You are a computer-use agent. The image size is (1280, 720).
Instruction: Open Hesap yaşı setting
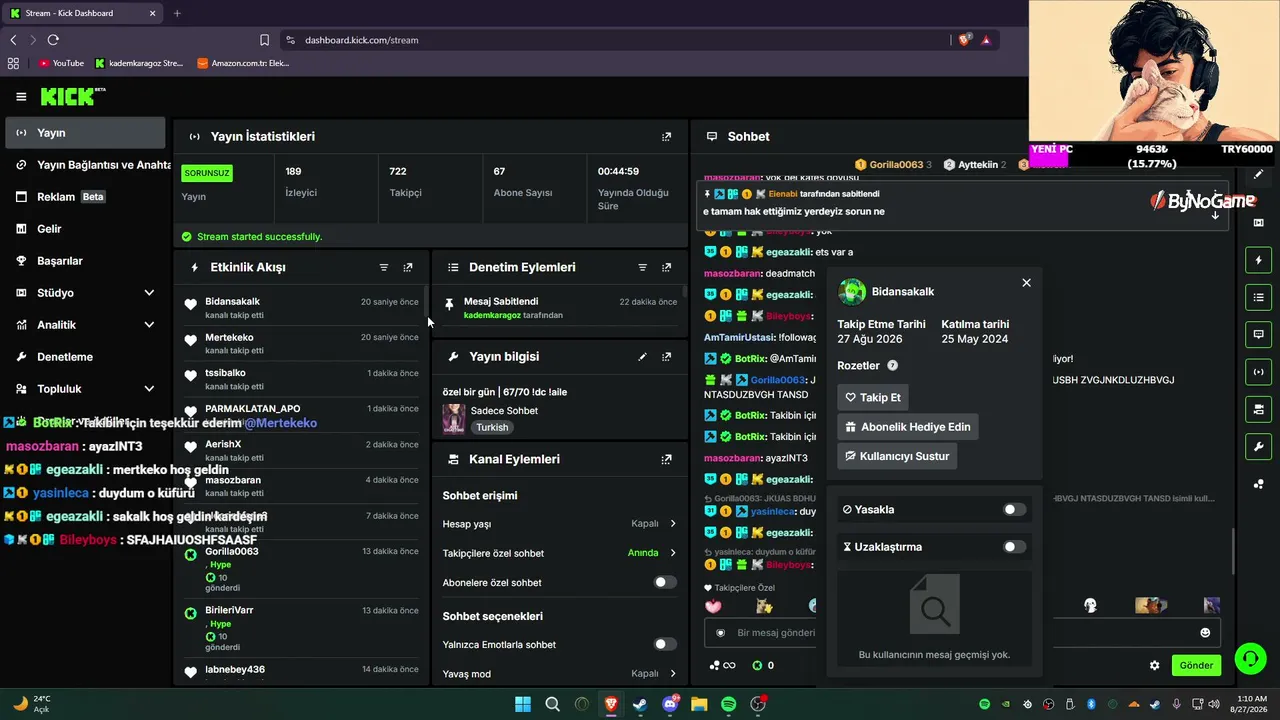point(559,524)
